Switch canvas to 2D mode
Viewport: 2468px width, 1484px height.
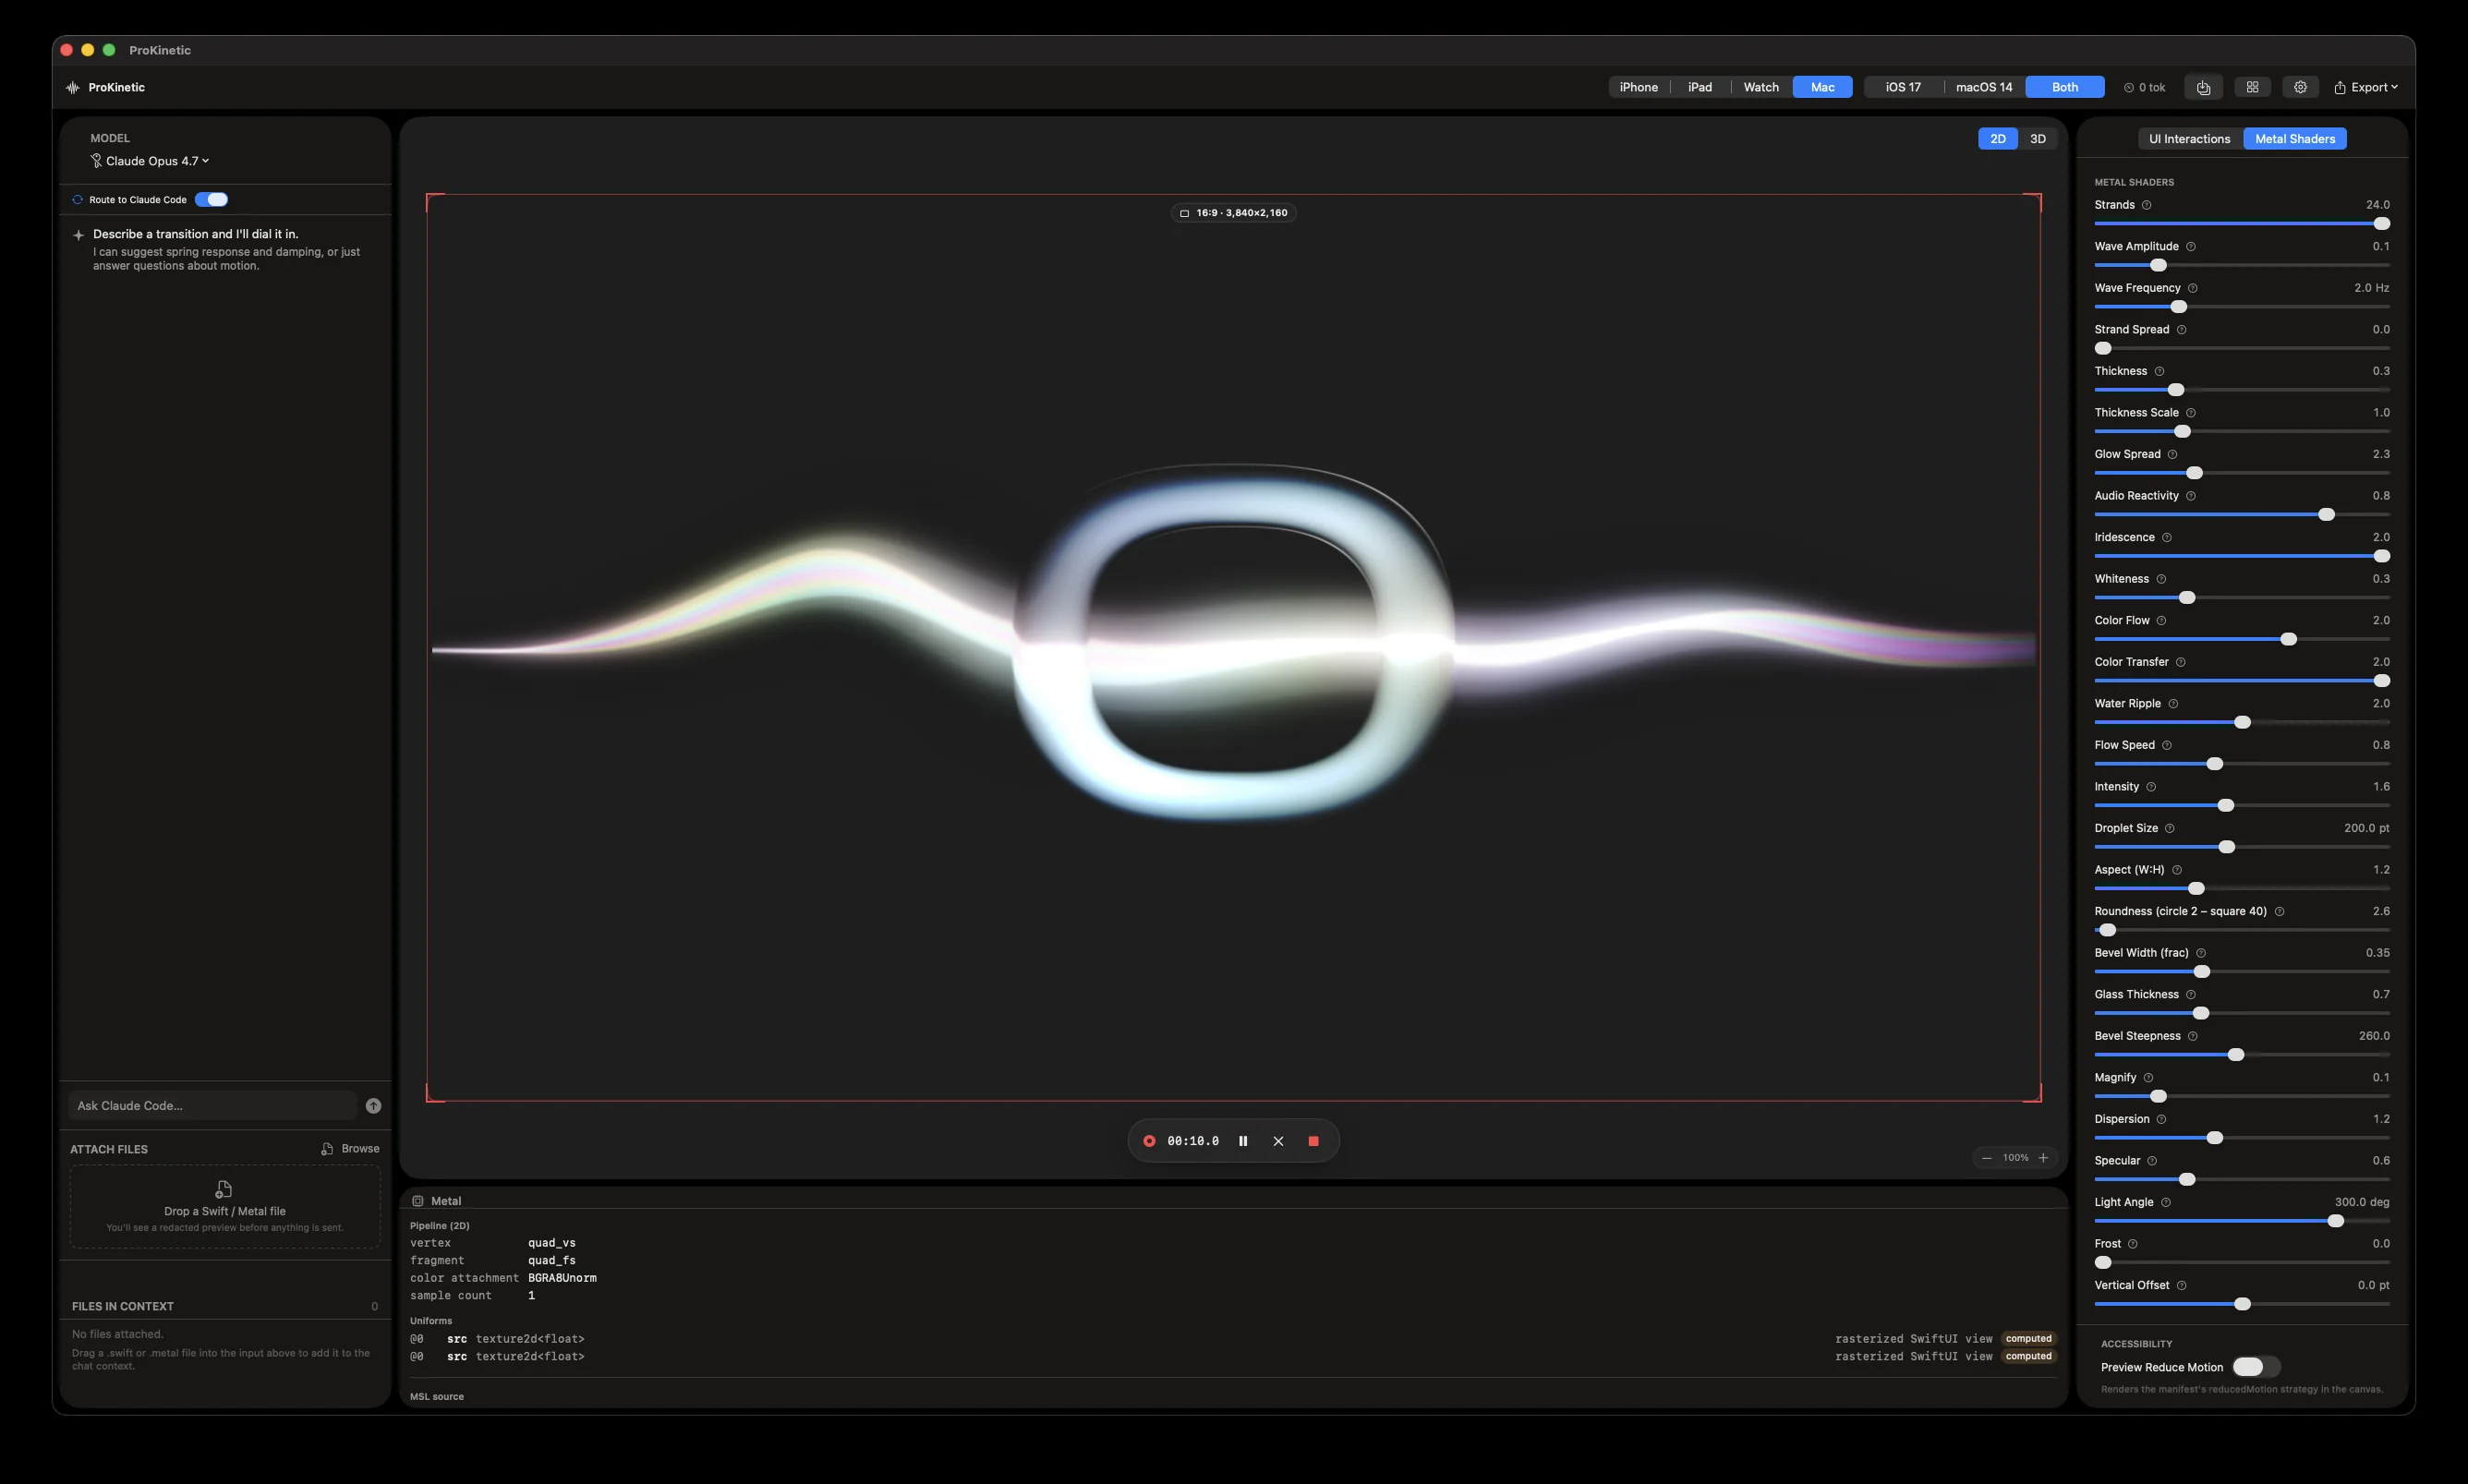pyautogui.click(x=1997, y=139)
